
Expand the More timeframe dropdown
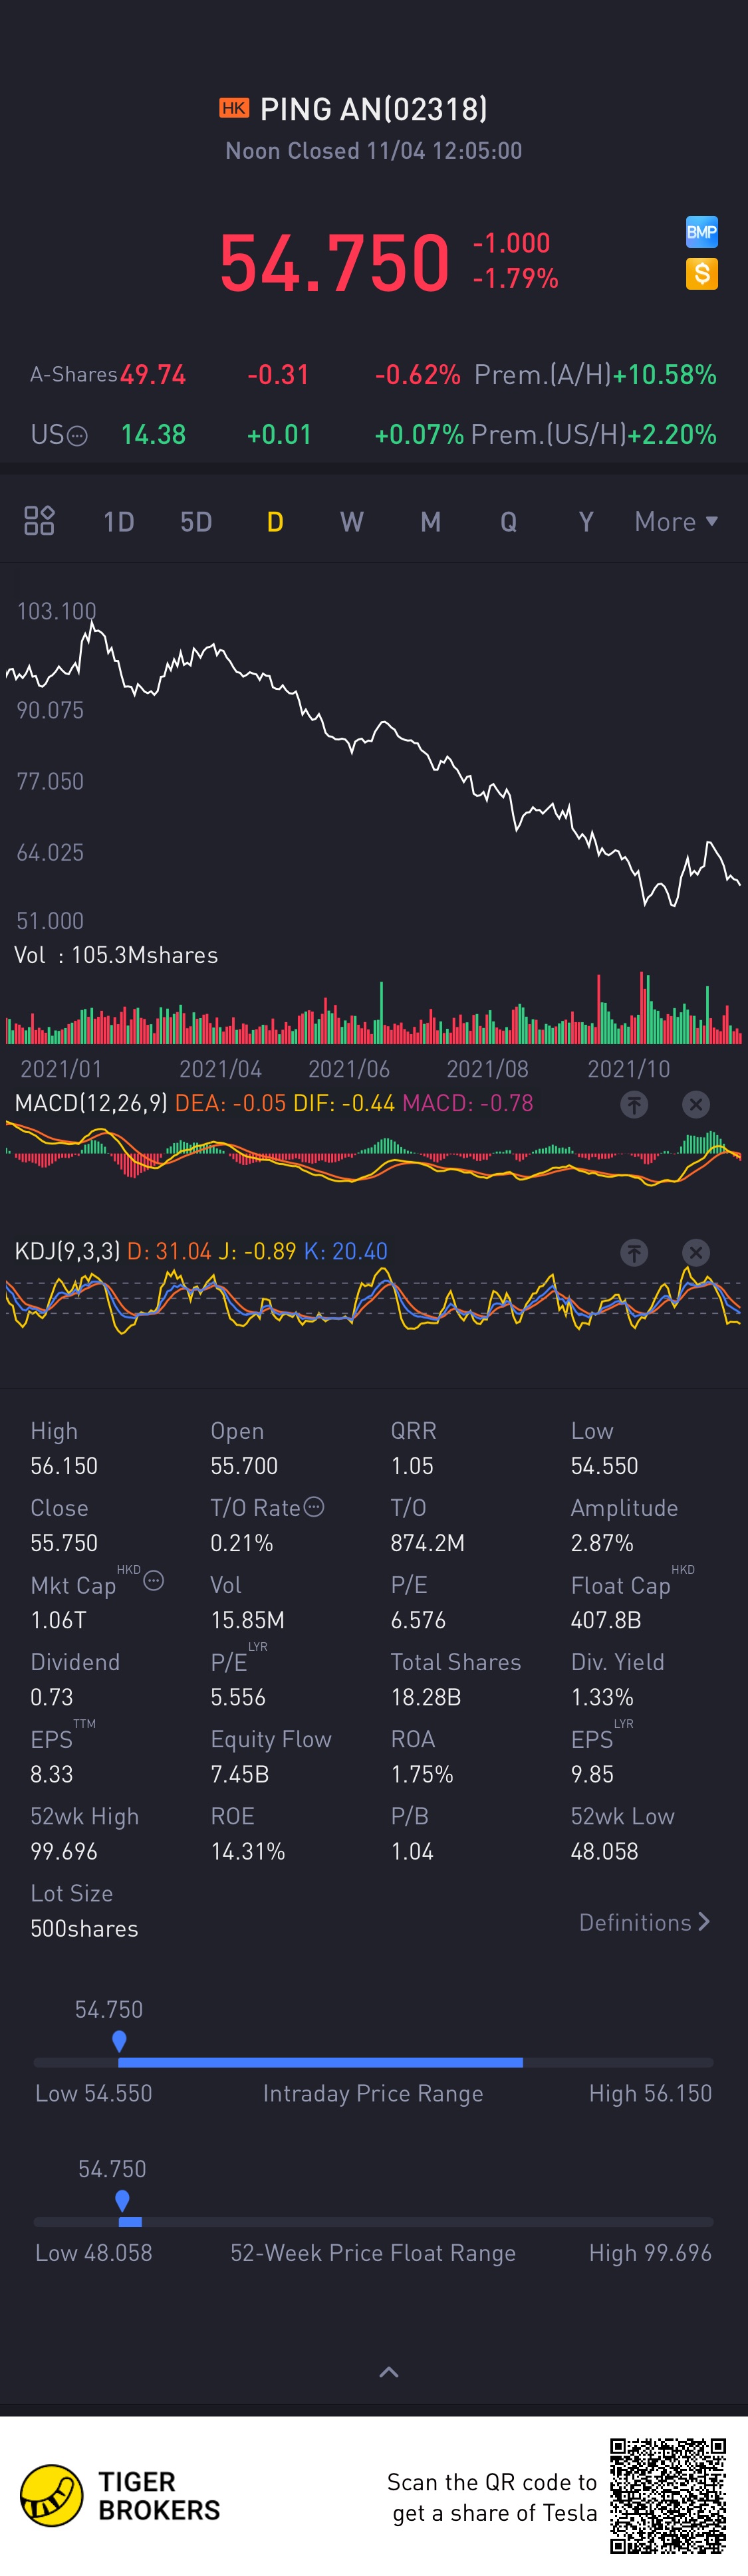coord(676,521)
